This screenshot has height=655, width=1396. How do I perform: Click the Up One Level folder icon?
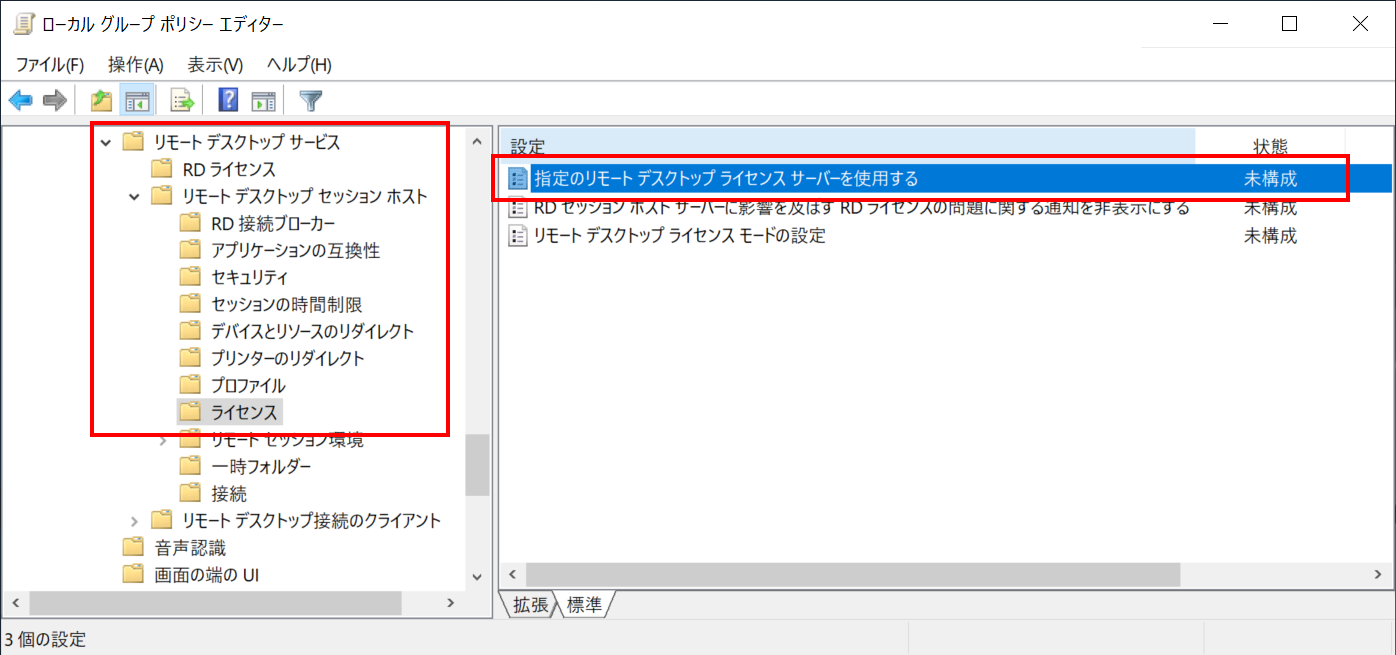(x=98, y=99)
